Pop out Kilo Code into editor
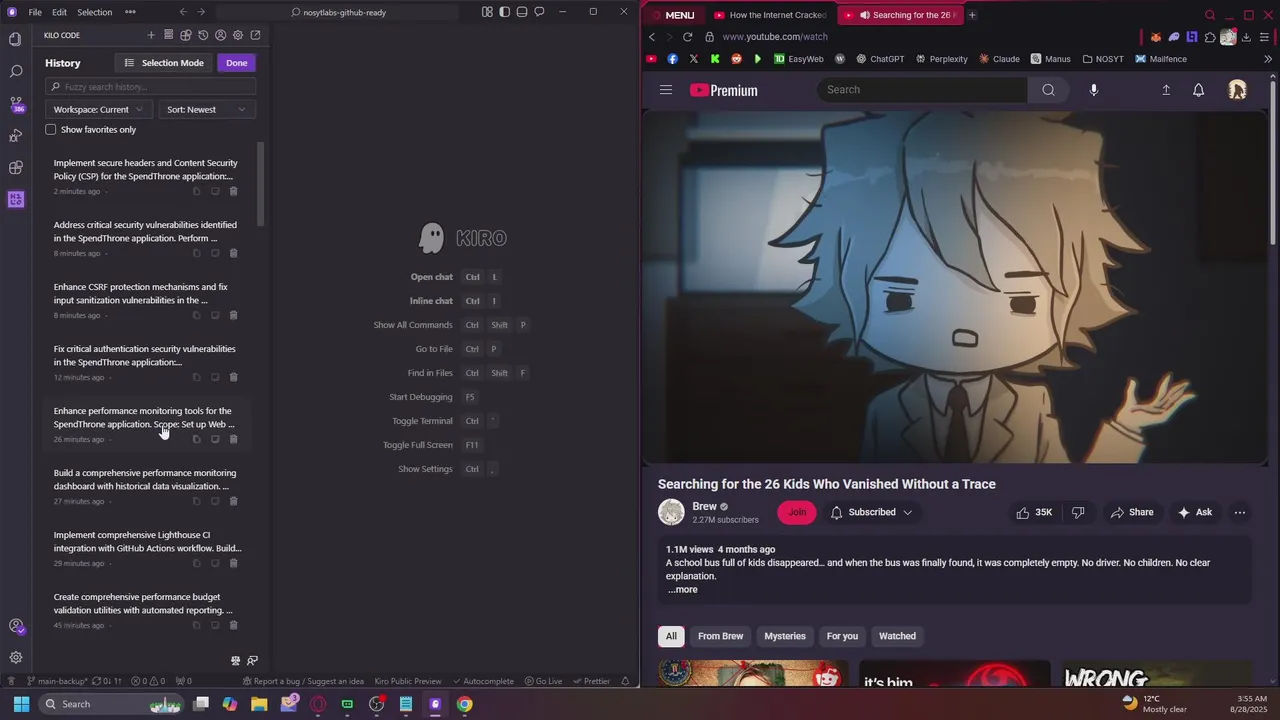The width and height of the screenshot is (1280, 720). pos(255,35)
